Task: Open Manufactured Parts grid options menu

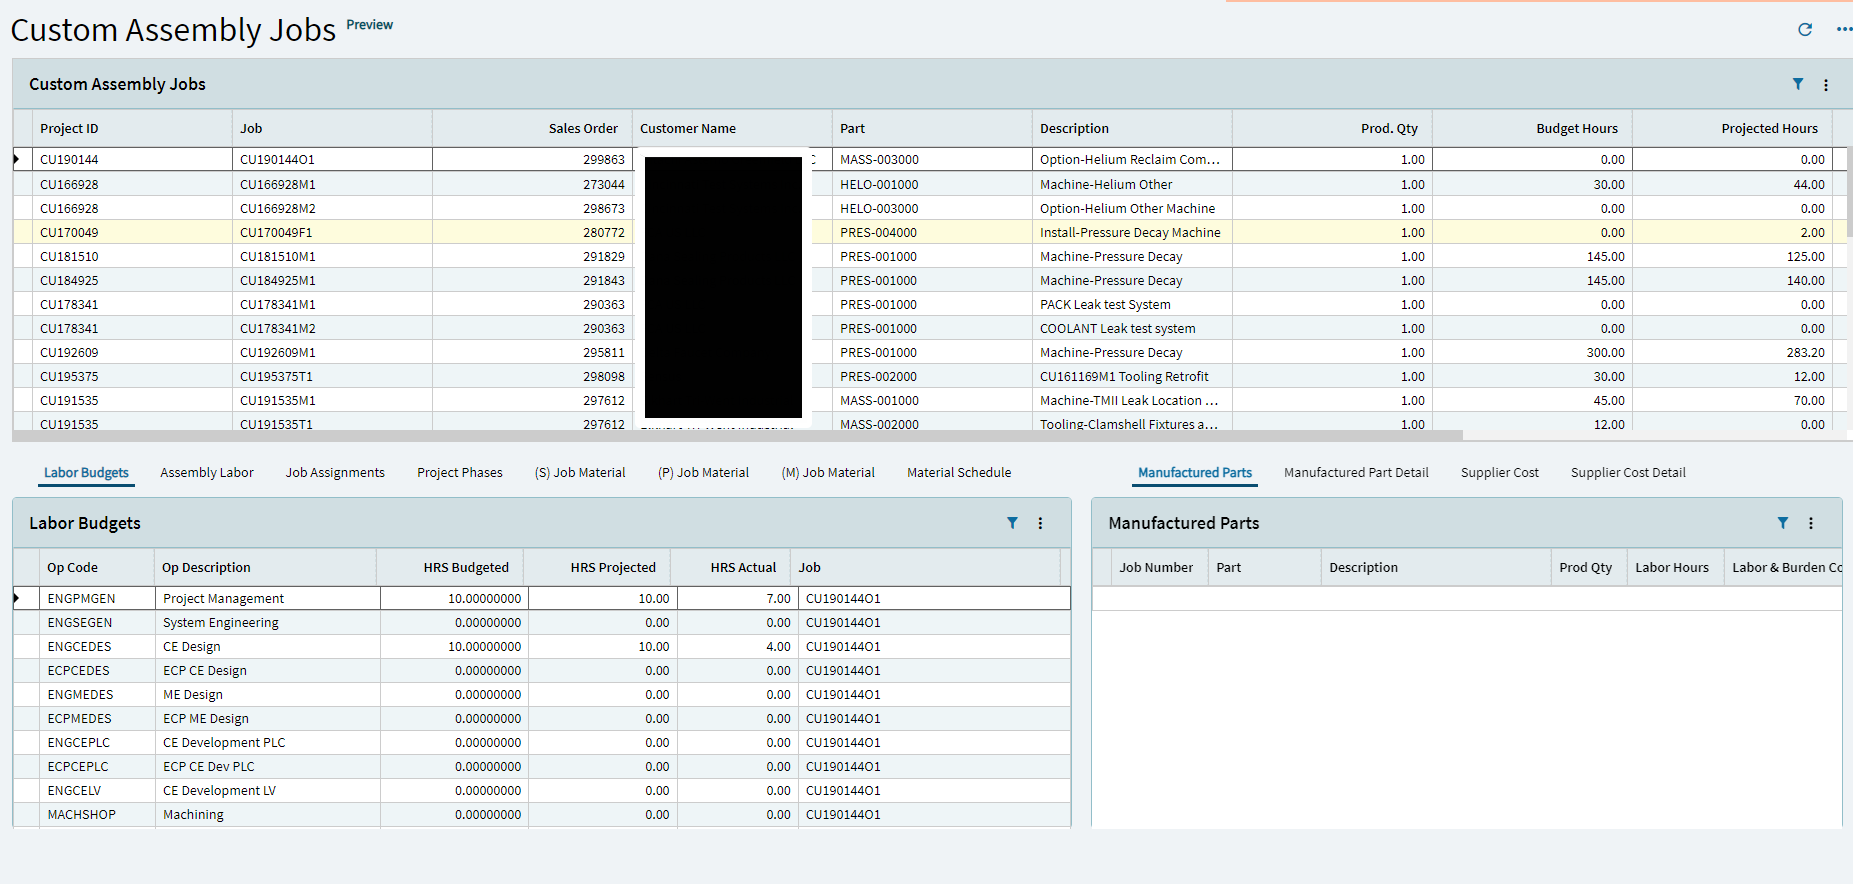Action: click(x=1810, y=523)
